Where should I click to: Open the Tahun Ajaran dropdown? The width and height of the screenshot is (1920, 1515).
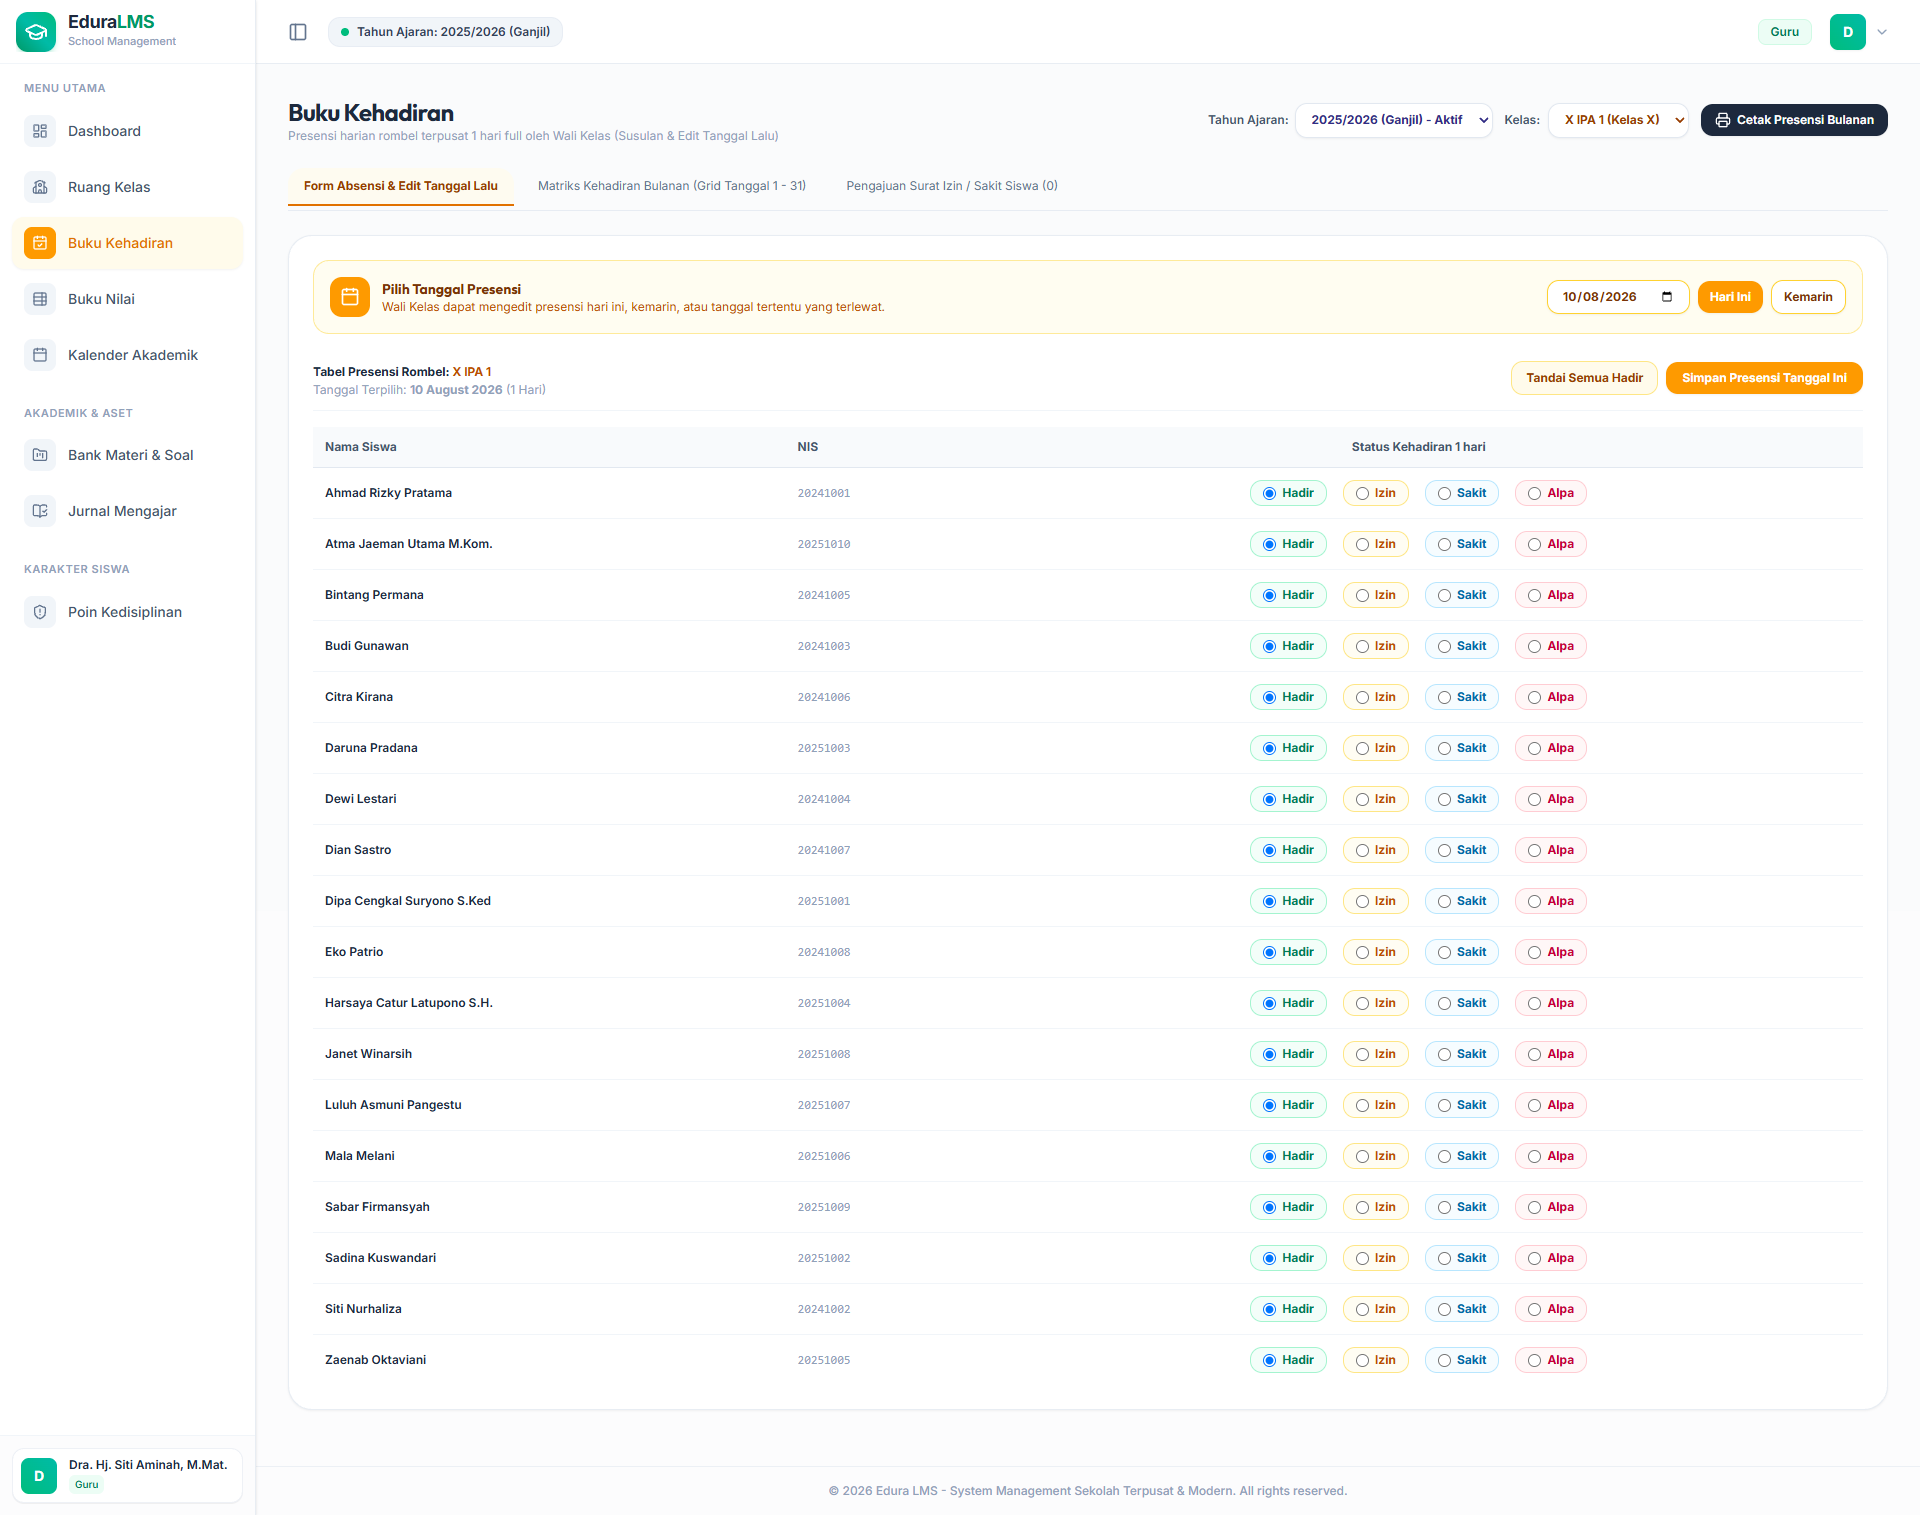click(x=1394, y=120)
